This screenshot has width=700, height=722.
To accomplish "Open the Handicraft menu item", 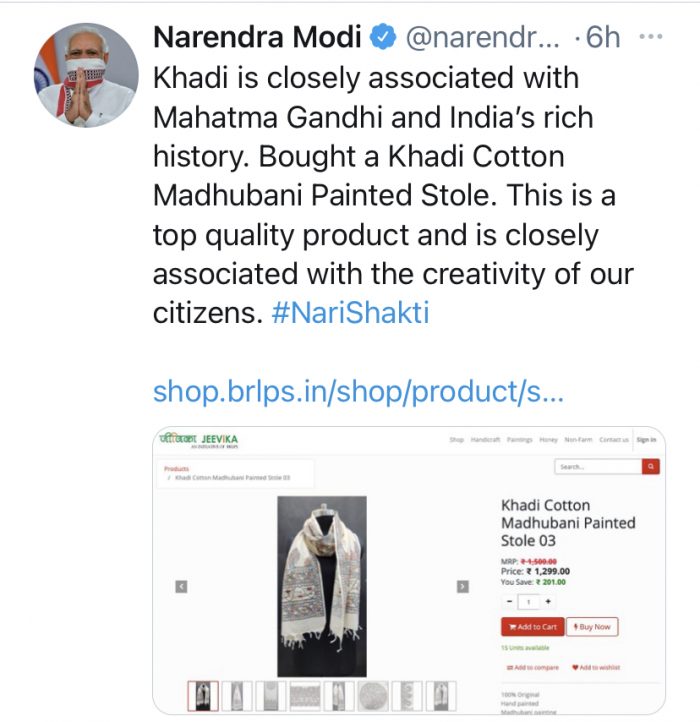I will 486,440.
